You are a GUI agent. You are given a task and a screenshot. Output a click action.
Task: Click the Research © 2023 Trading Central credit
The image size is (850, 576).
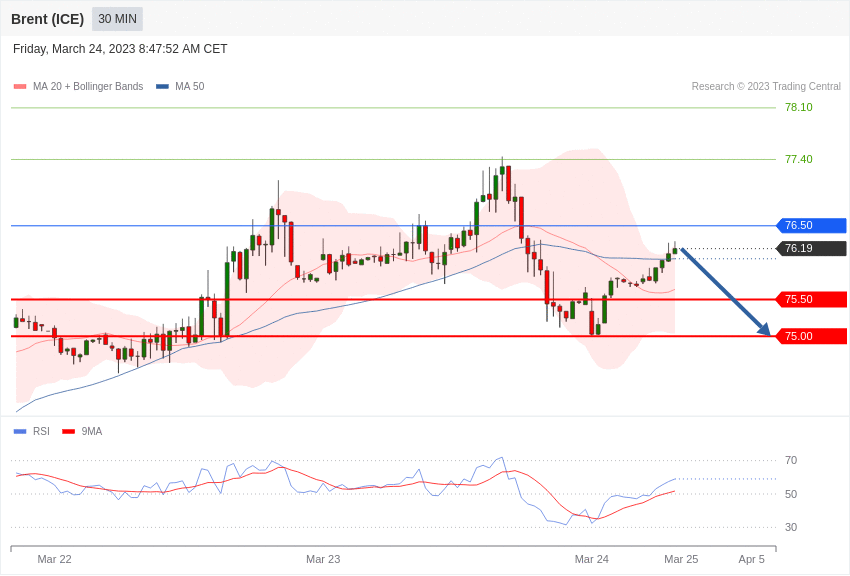pos(766,86)
